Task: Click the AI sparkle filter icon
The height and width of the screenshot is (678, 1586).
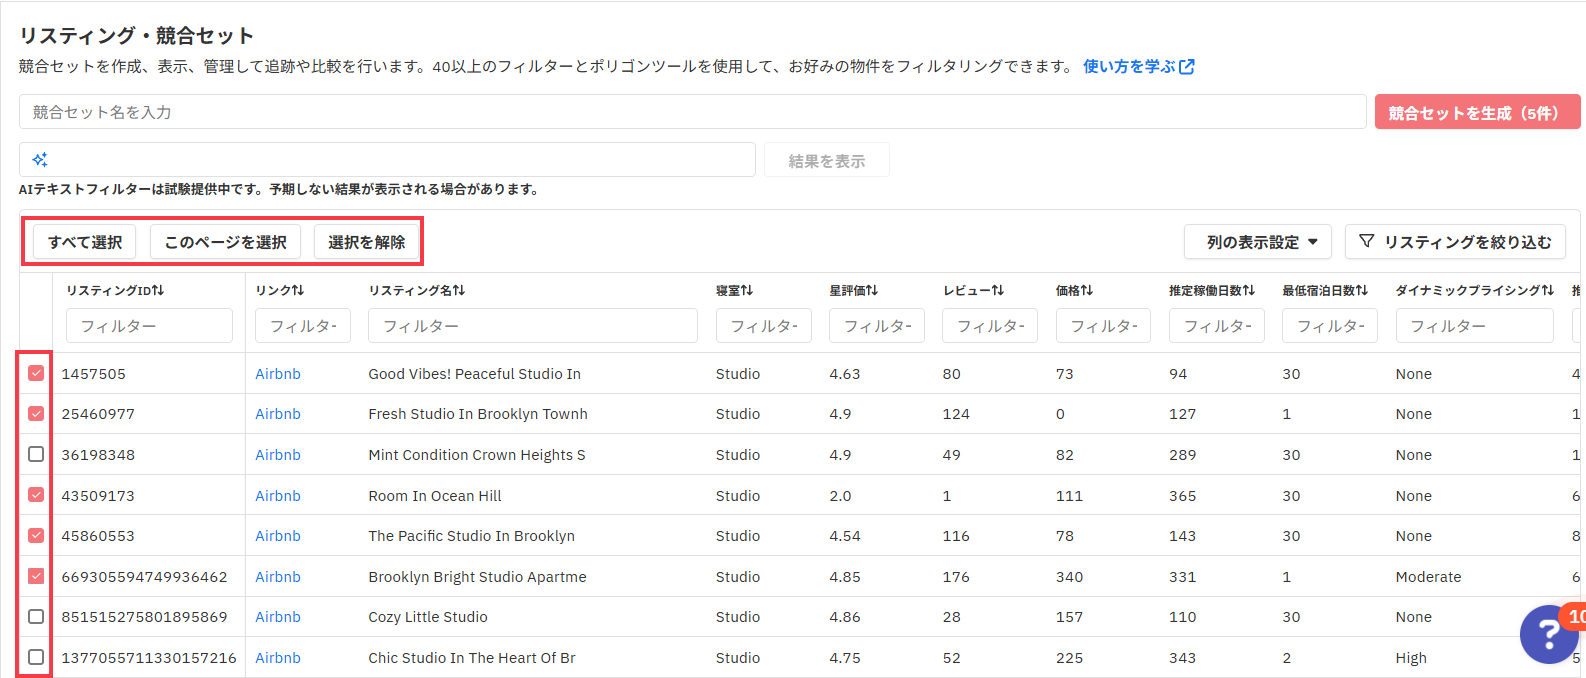Action: 40,160
